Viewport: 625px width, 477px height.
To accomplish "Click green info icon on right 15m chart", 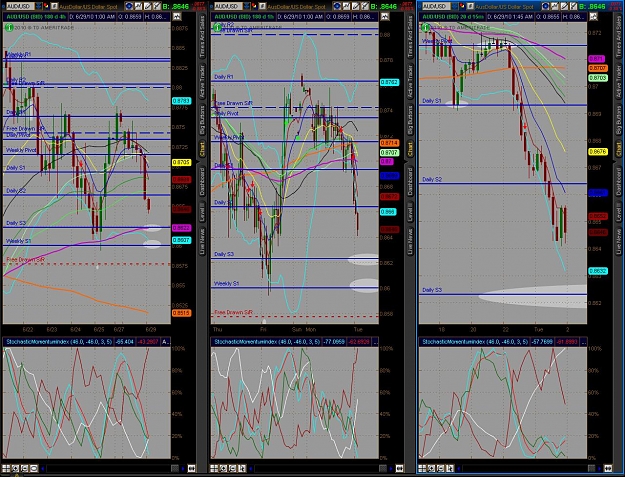I will pos(425,27).
